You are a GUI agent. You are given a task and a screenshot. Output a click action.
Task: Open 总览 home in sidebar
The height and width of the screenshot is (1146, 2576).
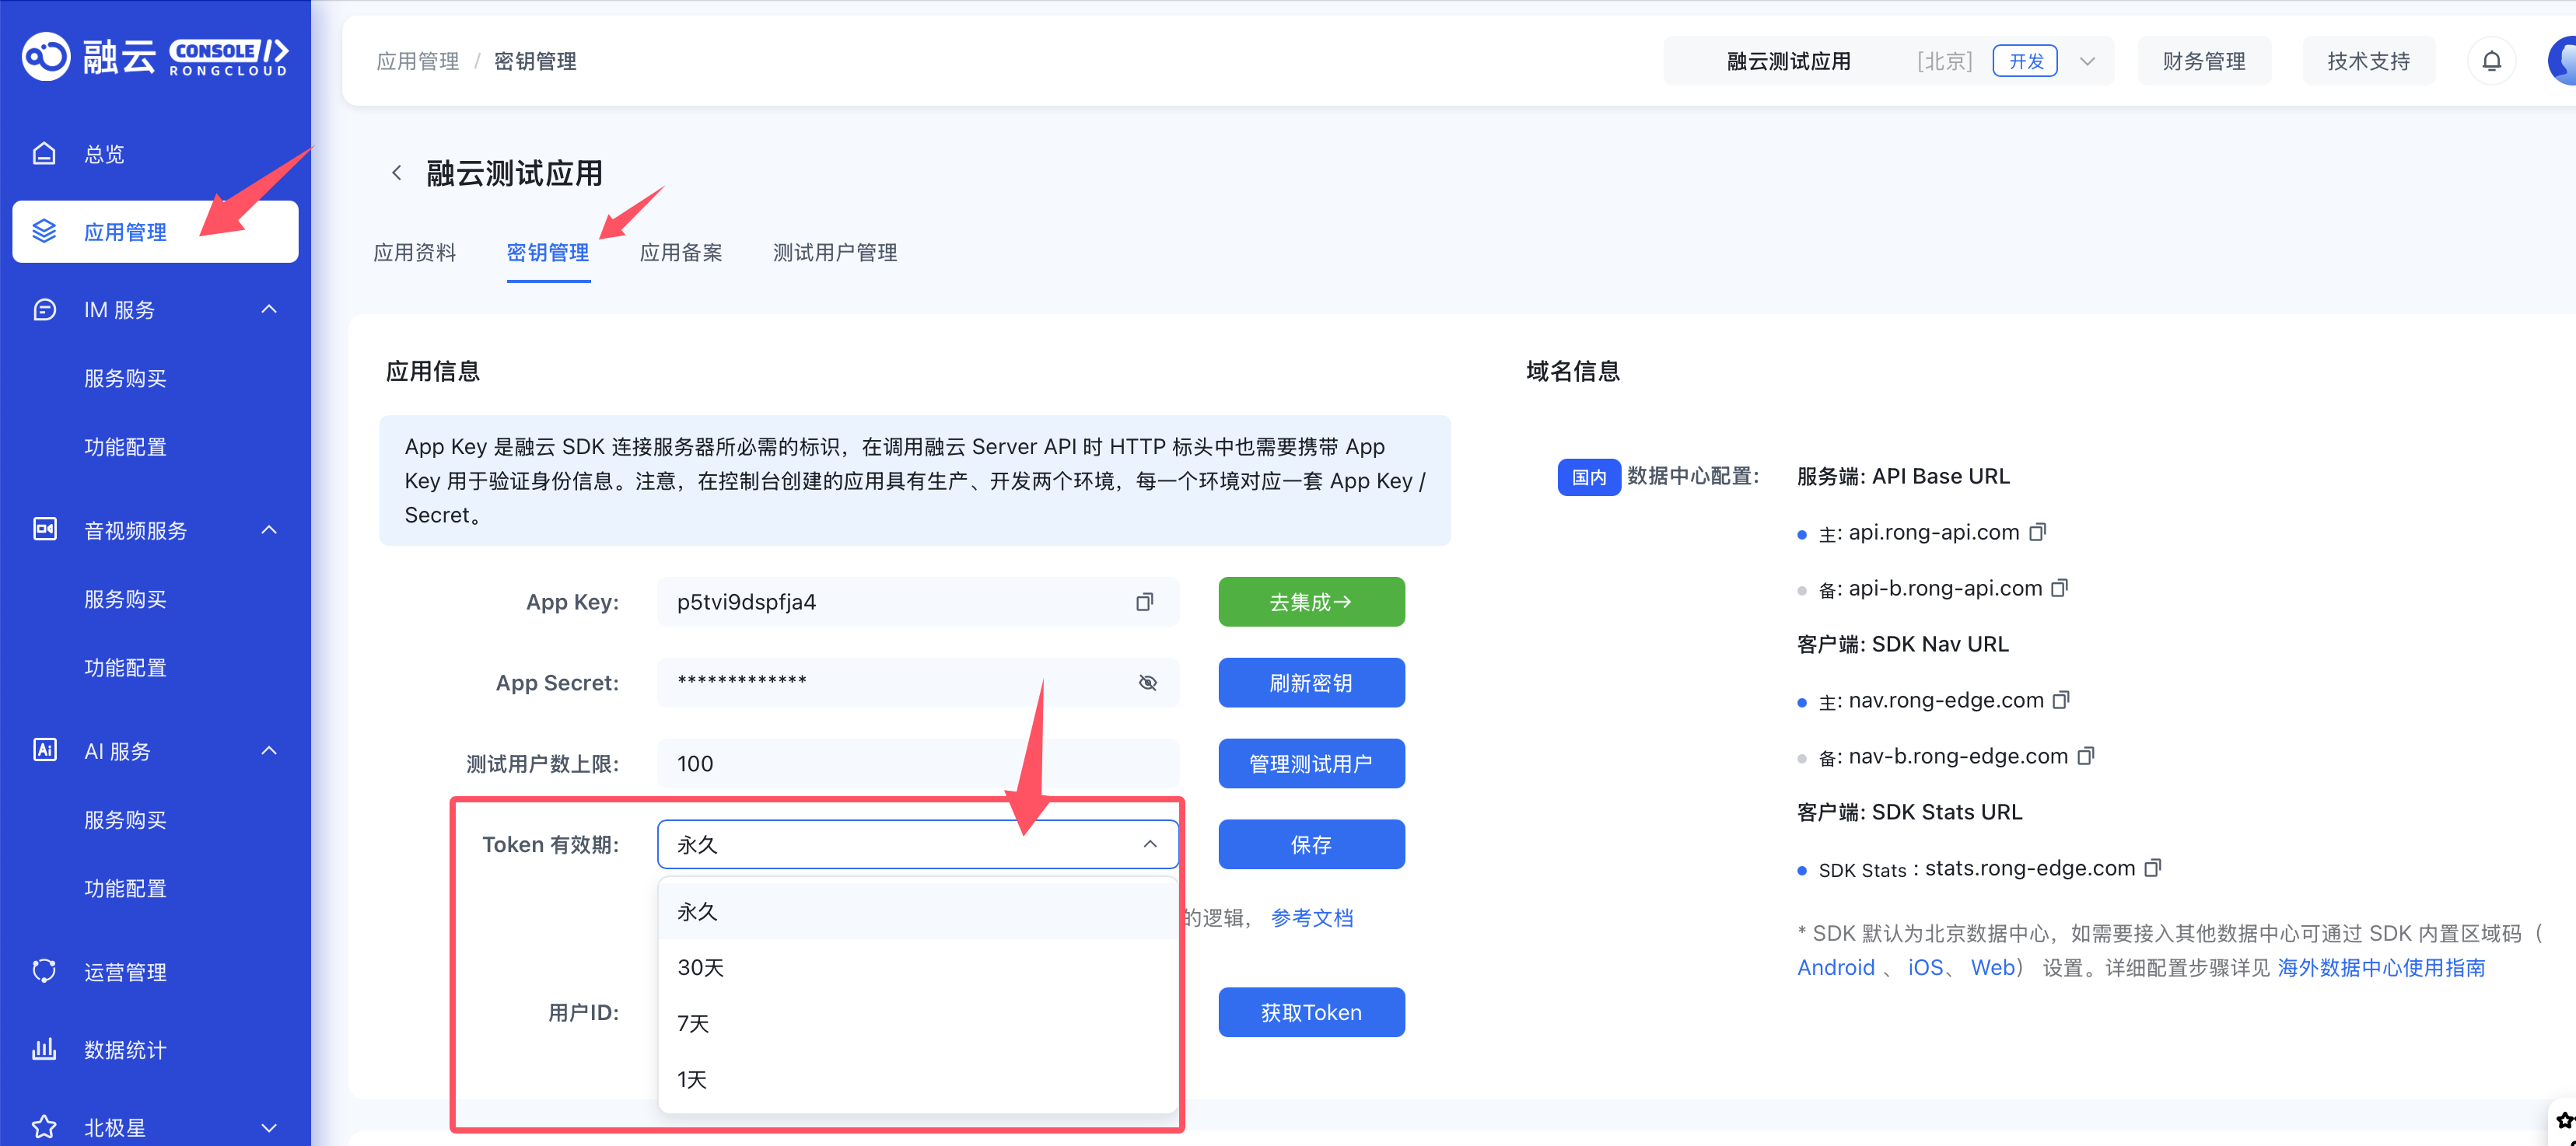tap(104, 154)
